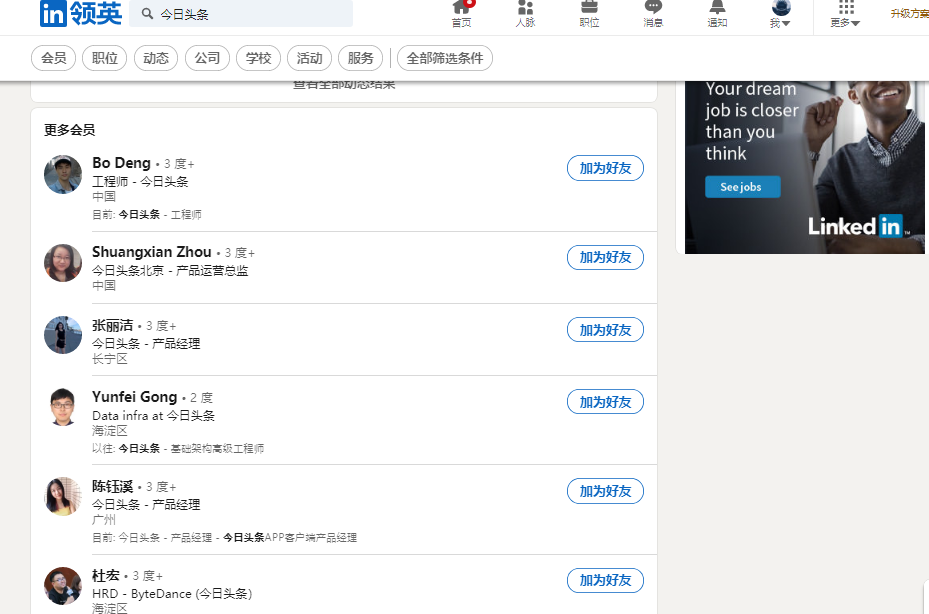Open the 通知 notifications bell
The height and width of the screenshot is (614, 929).
click(x=717, y=14)
